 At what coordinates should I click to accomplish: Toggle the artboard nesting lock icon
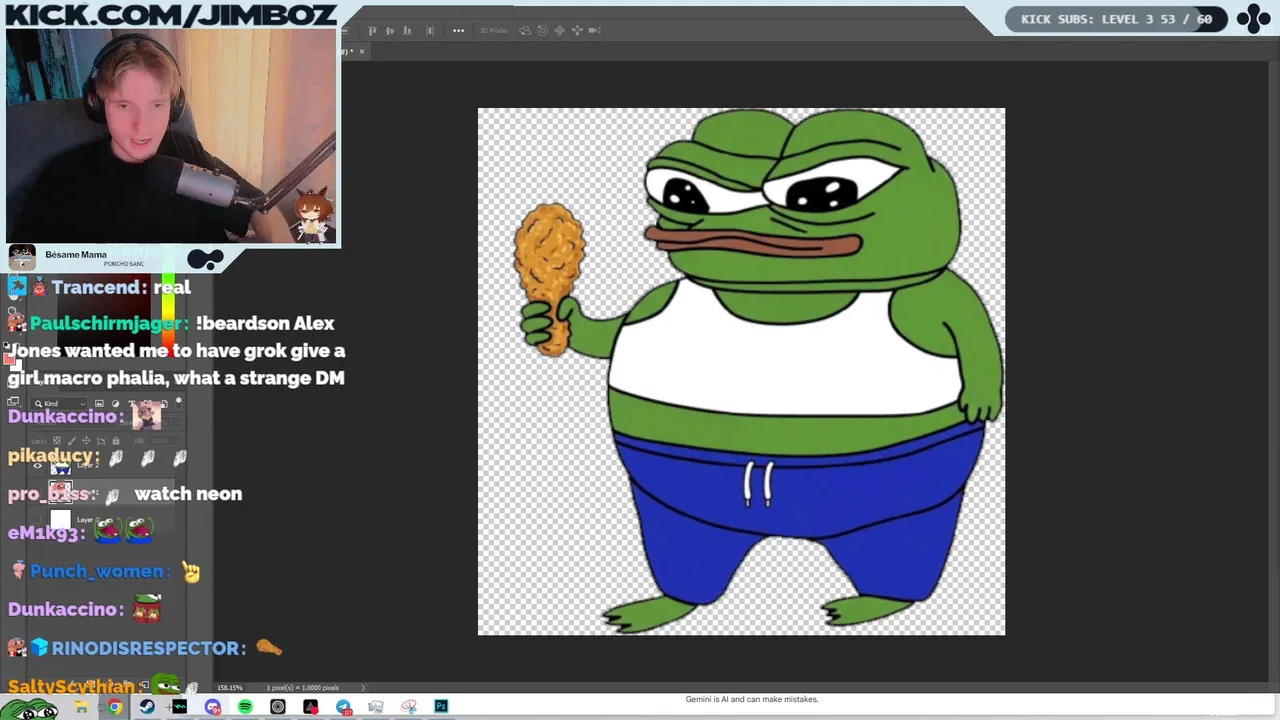click(101, 441)
